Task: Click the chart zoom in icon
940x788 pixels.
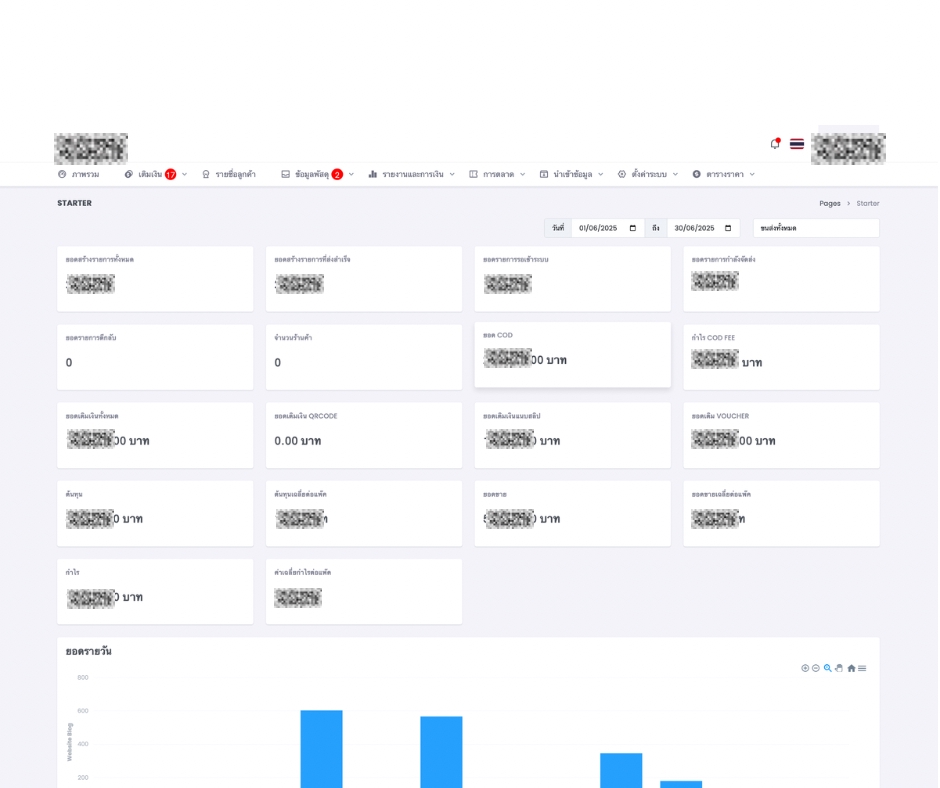Action: 805,668
